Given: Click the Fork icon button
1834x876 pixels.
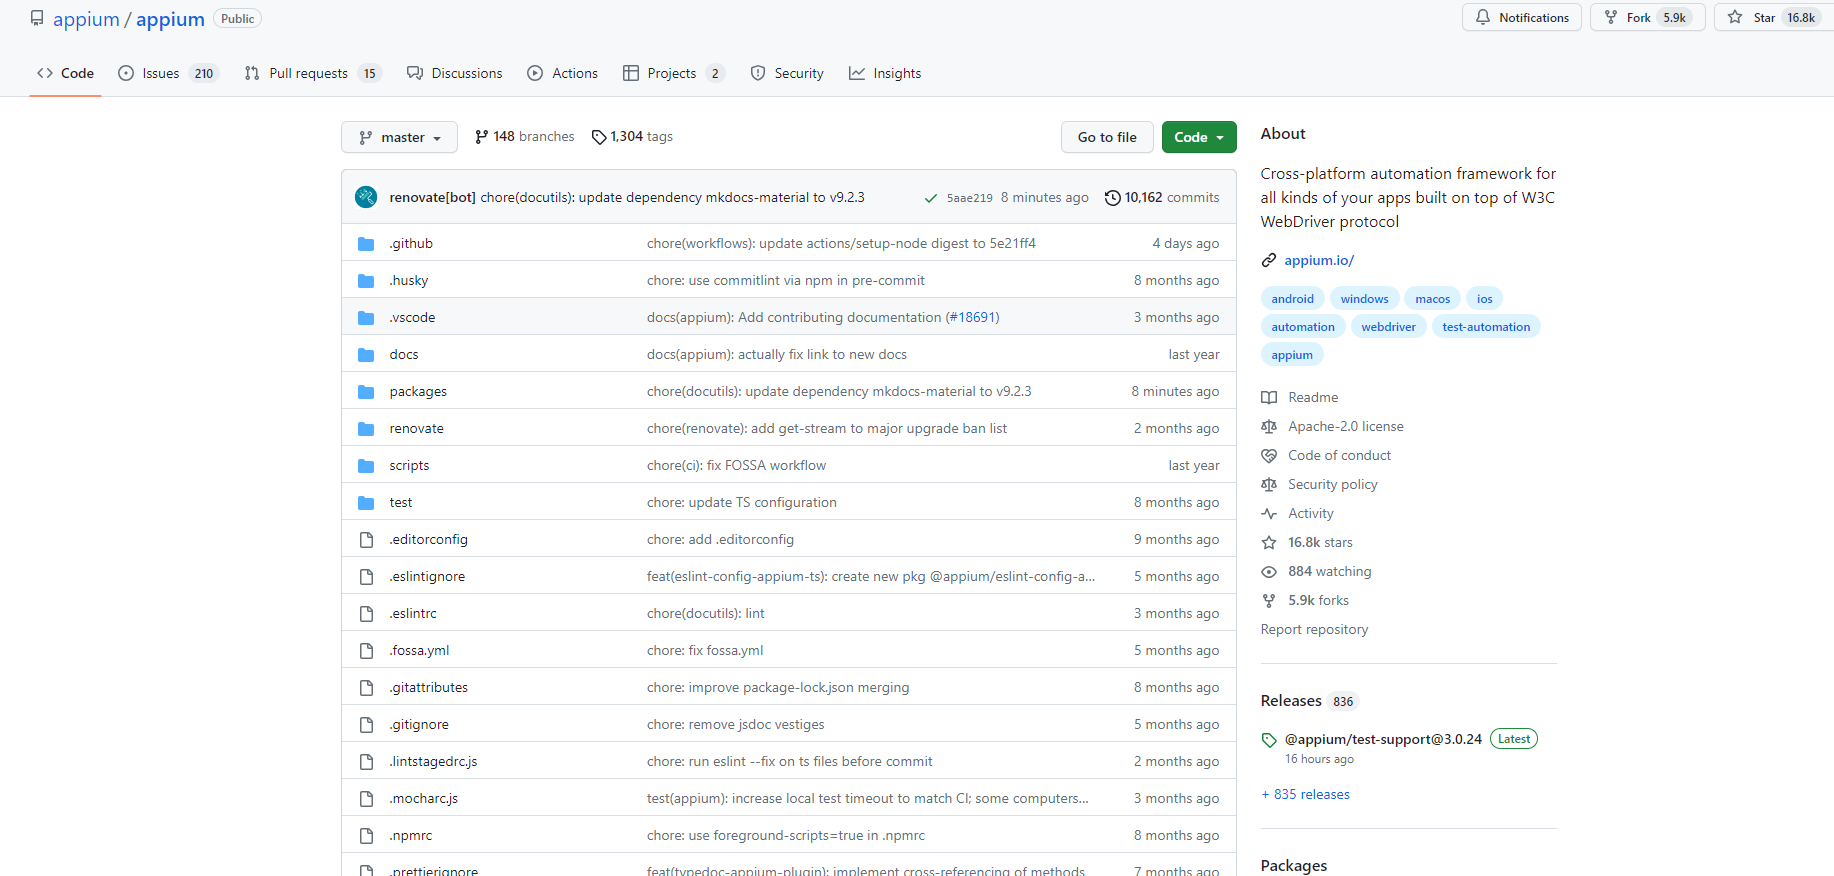Looking at the screenshot, I should coord(1611,17).
